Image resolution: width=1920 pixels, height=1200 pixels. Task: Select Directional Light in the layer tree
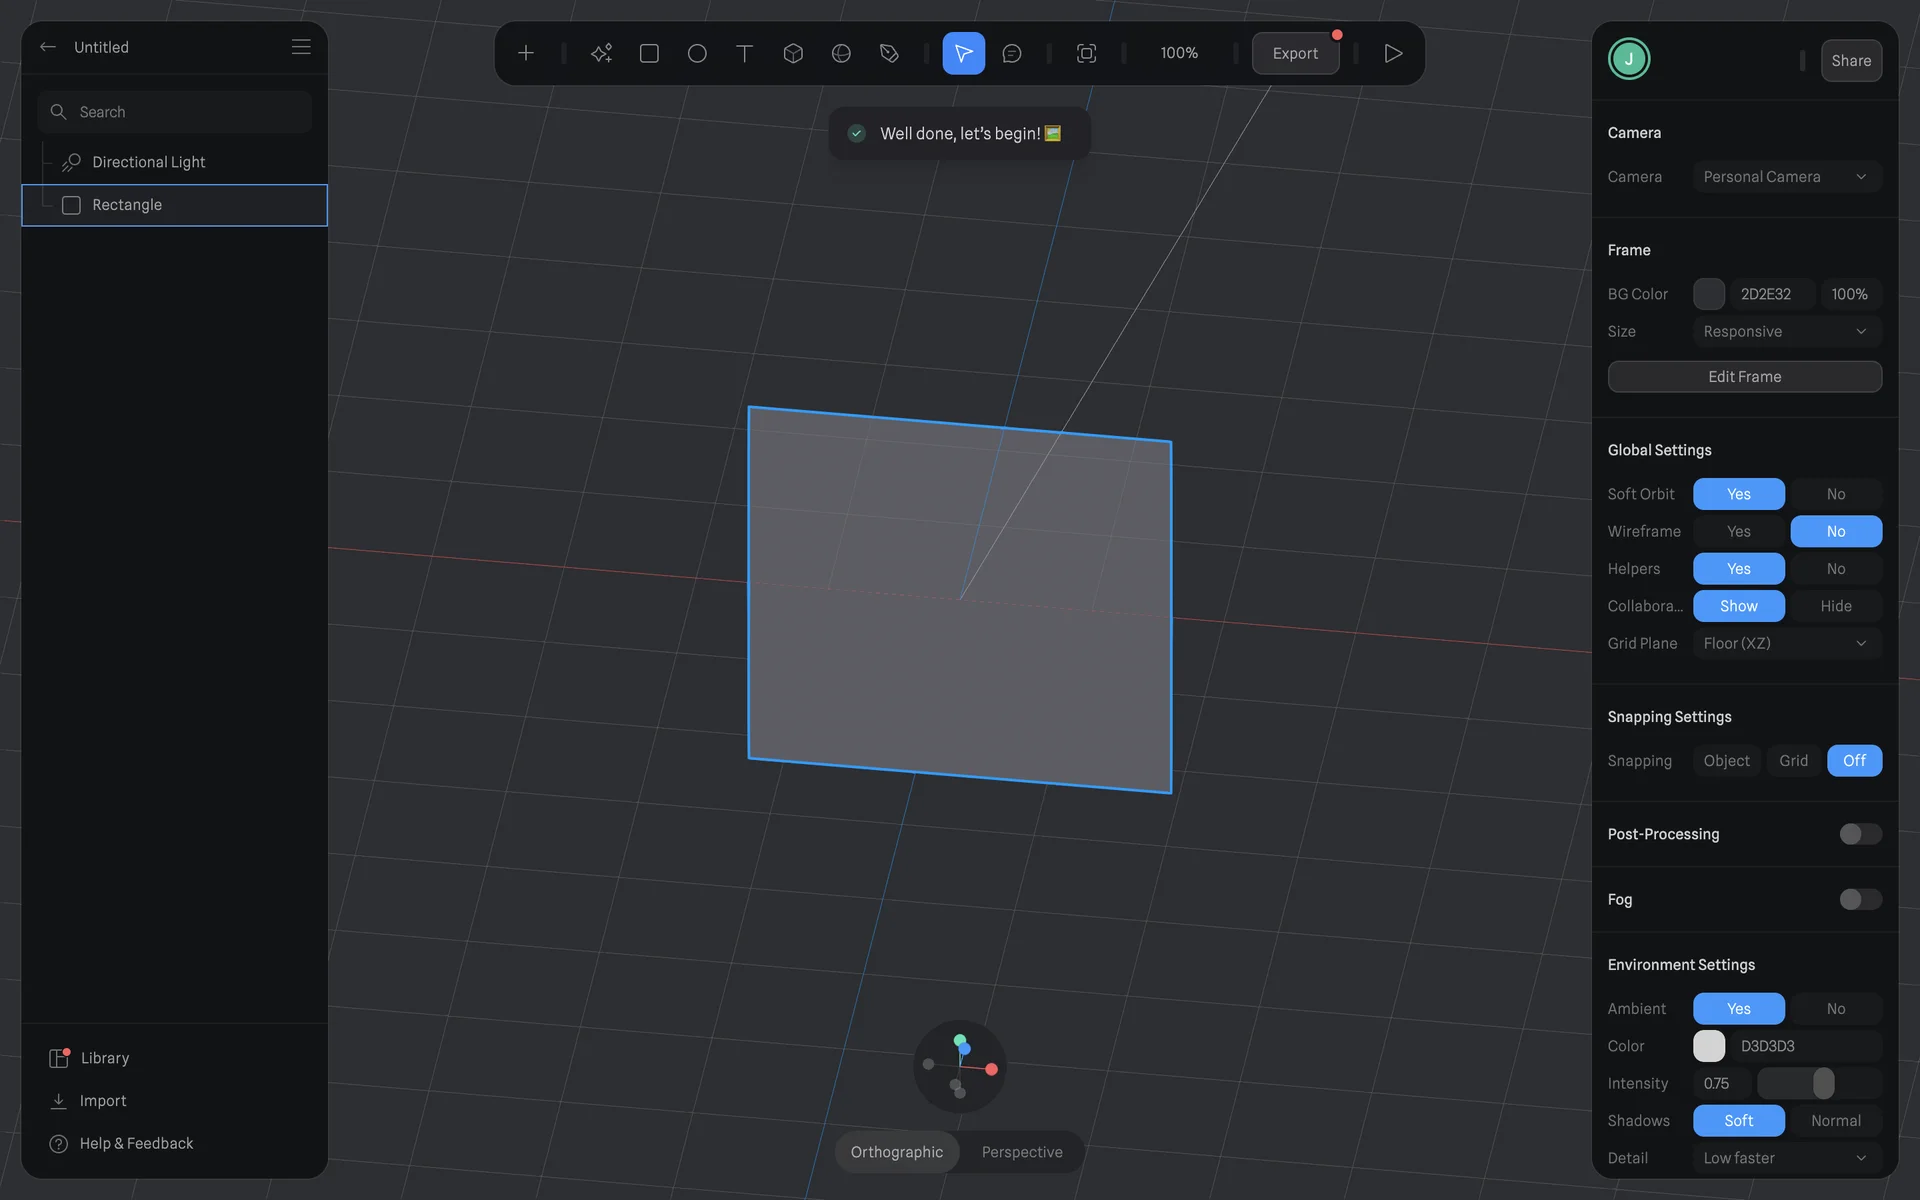[148, 162]
